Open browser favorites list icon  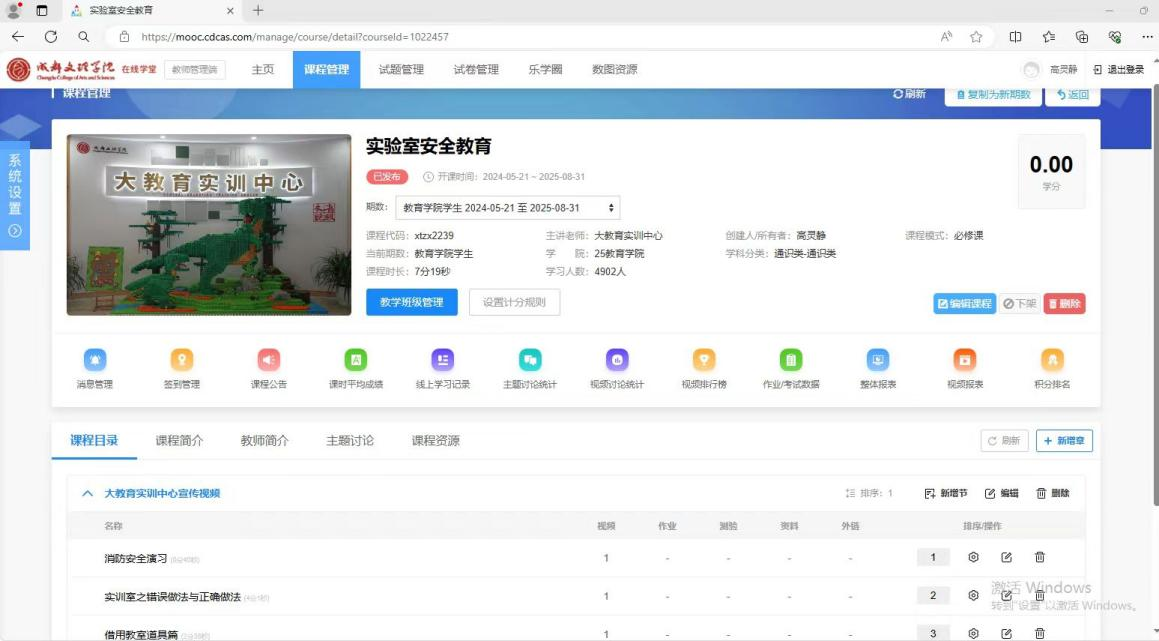[1049, 37]
